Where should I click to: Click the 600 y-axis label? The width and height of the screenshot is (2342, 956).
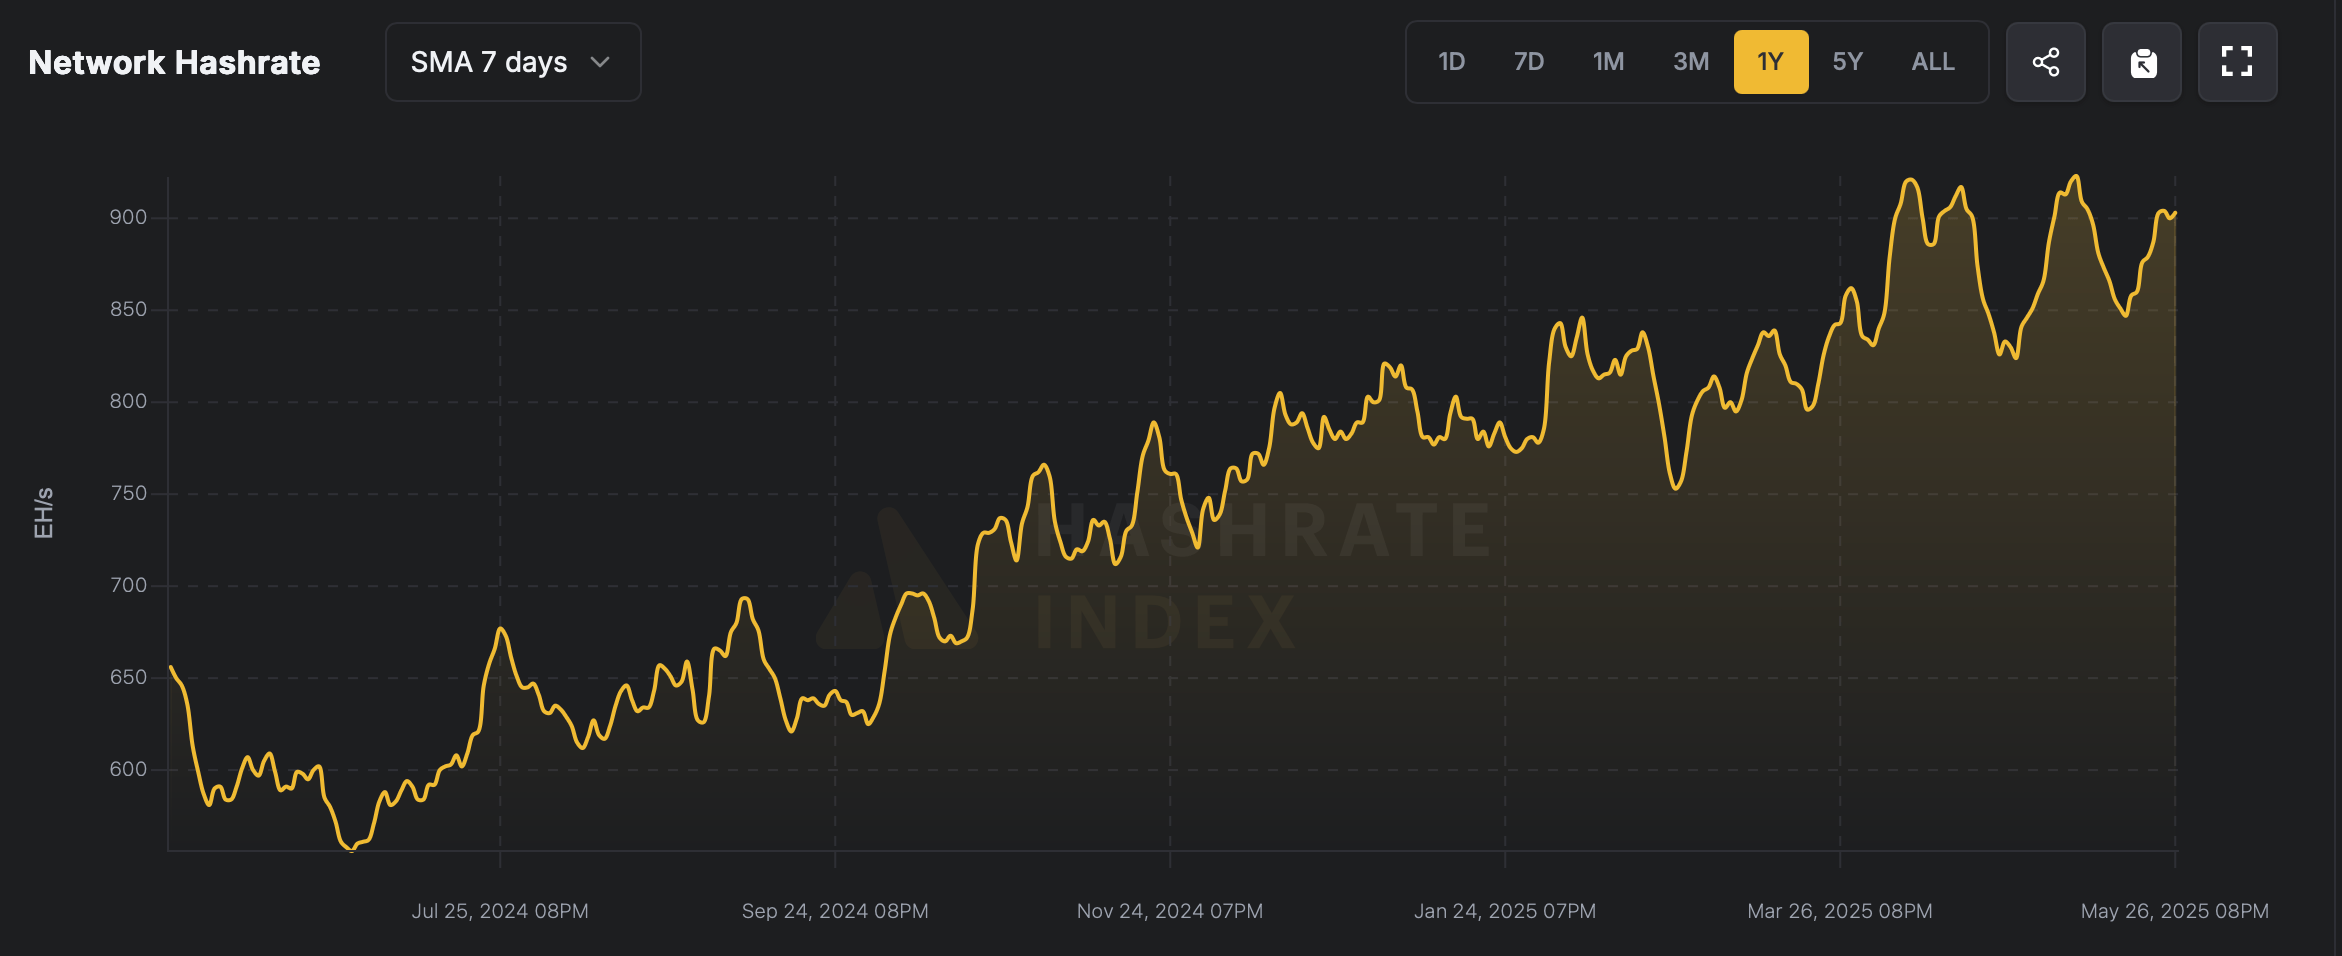(x=128, y=769)
